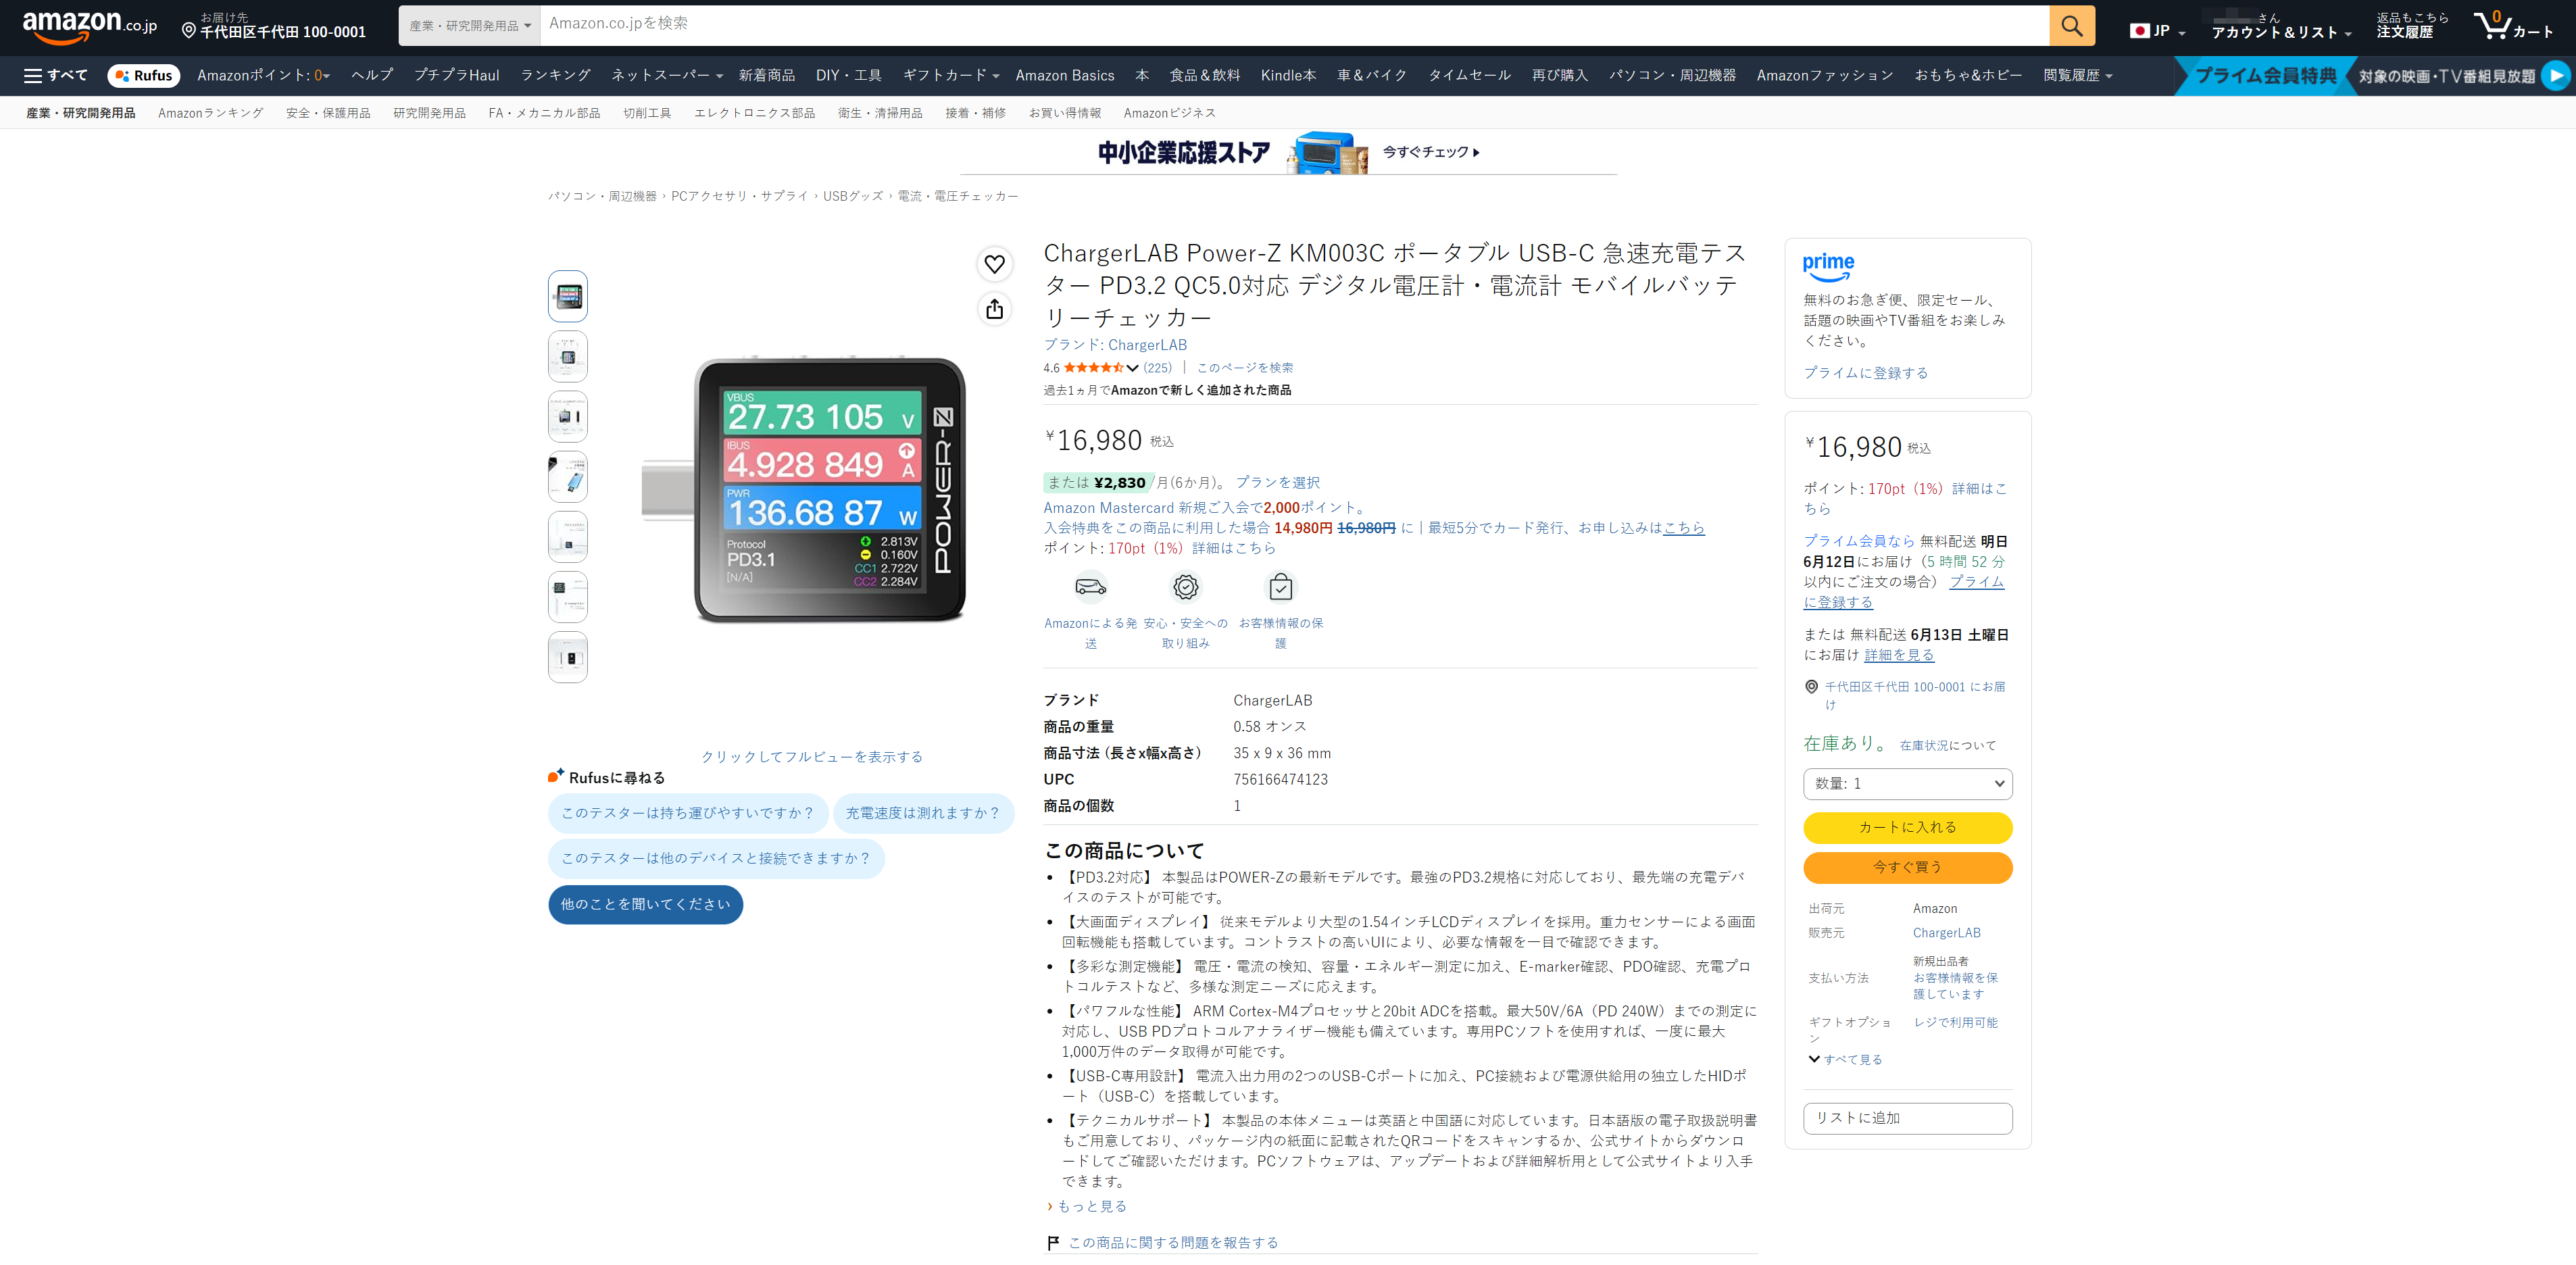Click the プライムに登録する link in prime box

[1865, 373]
